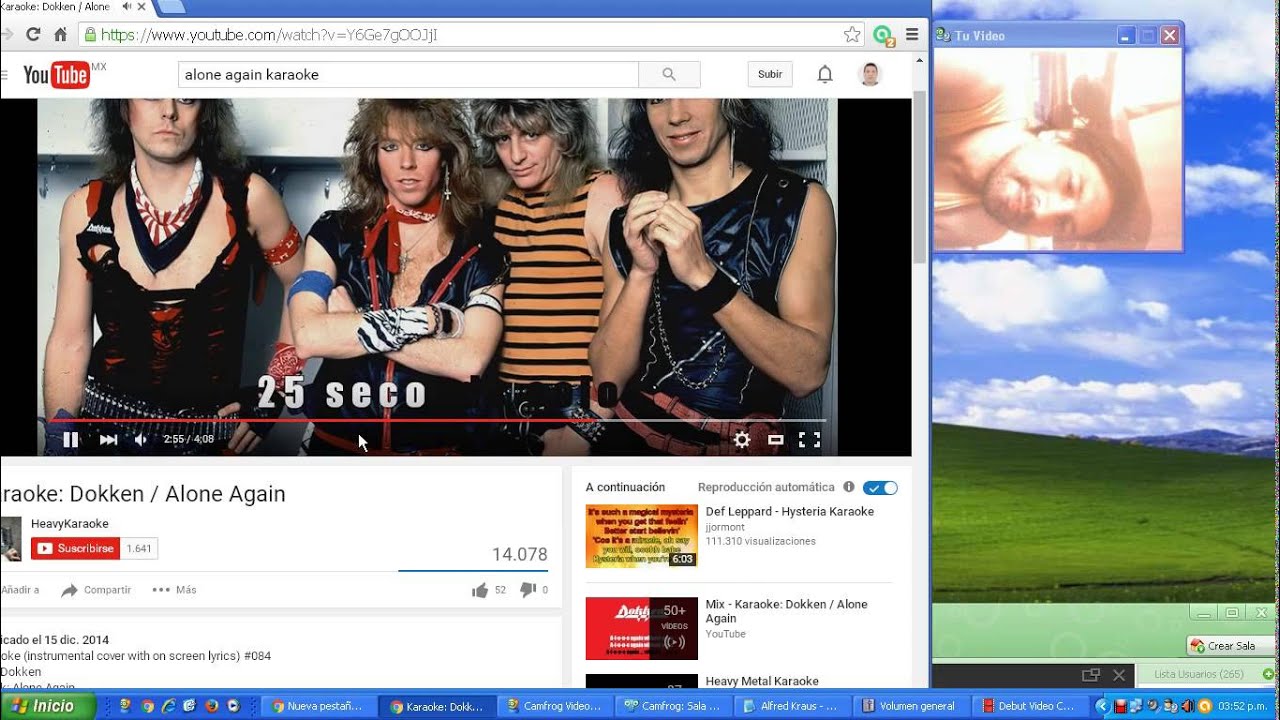Viewport: 1280px width, 720px height.
Task: Enter fullscreen video mode
Action: tap(809, 439)
